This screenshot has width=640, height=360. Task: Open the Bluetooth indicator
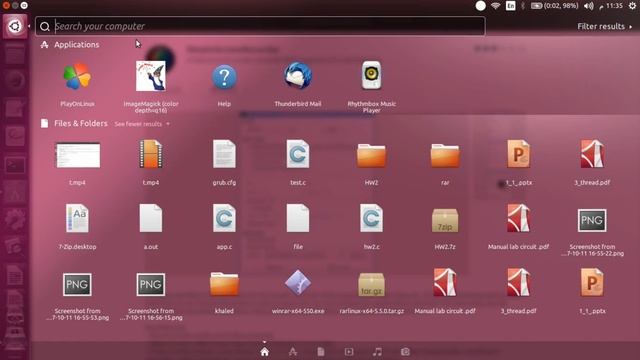523,6
